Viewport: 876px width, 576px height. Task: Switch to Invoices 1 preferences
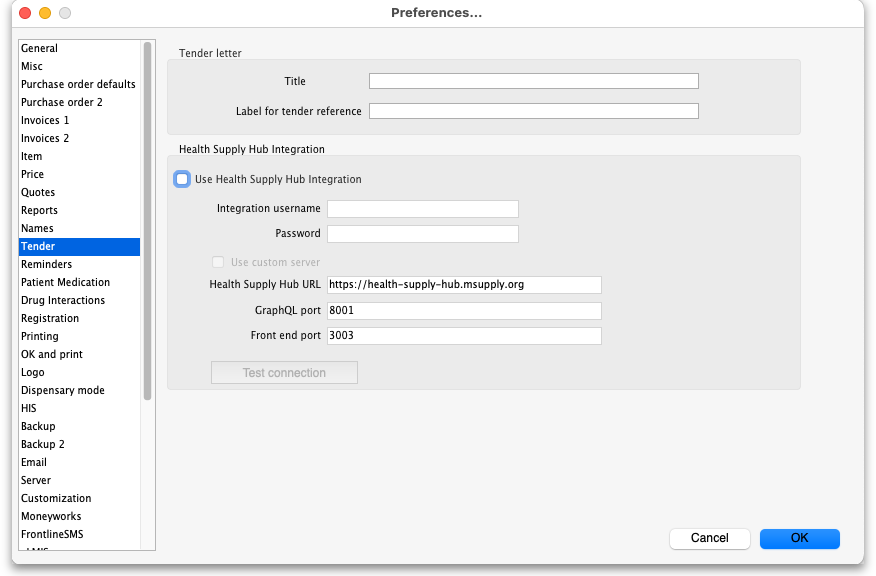45,120
